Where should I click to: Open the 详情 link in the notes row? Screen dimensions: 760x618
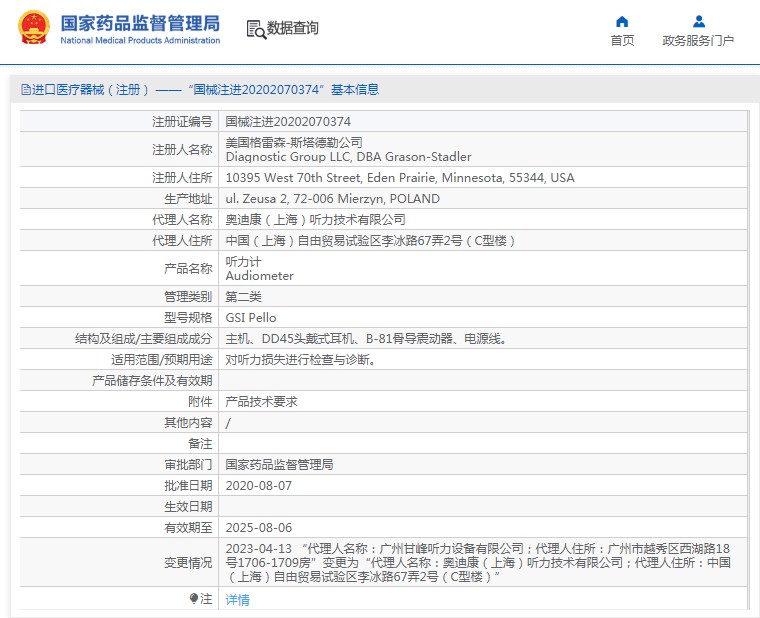237,599
